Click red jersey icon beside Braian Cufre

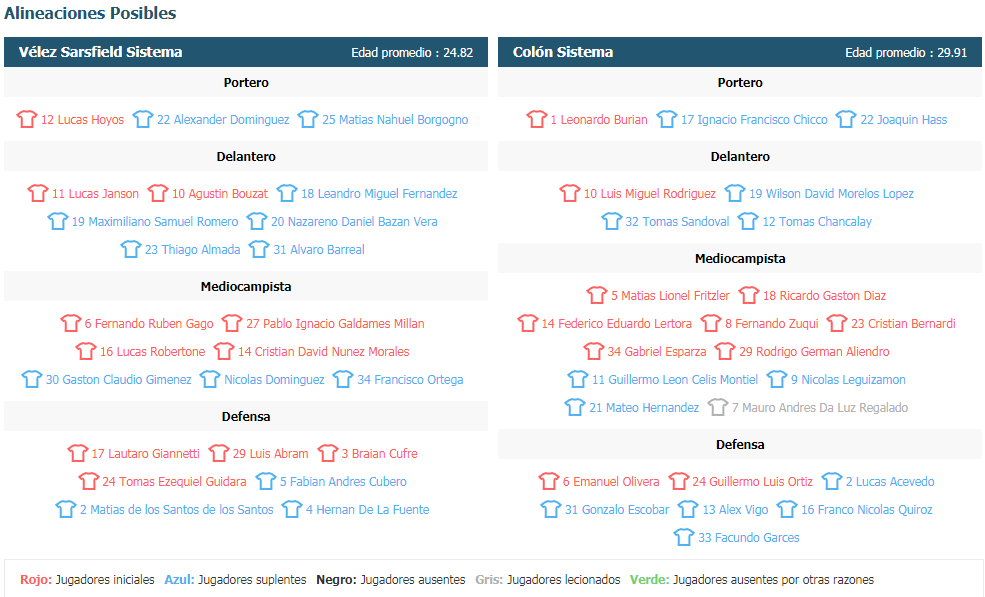point(327,454)
